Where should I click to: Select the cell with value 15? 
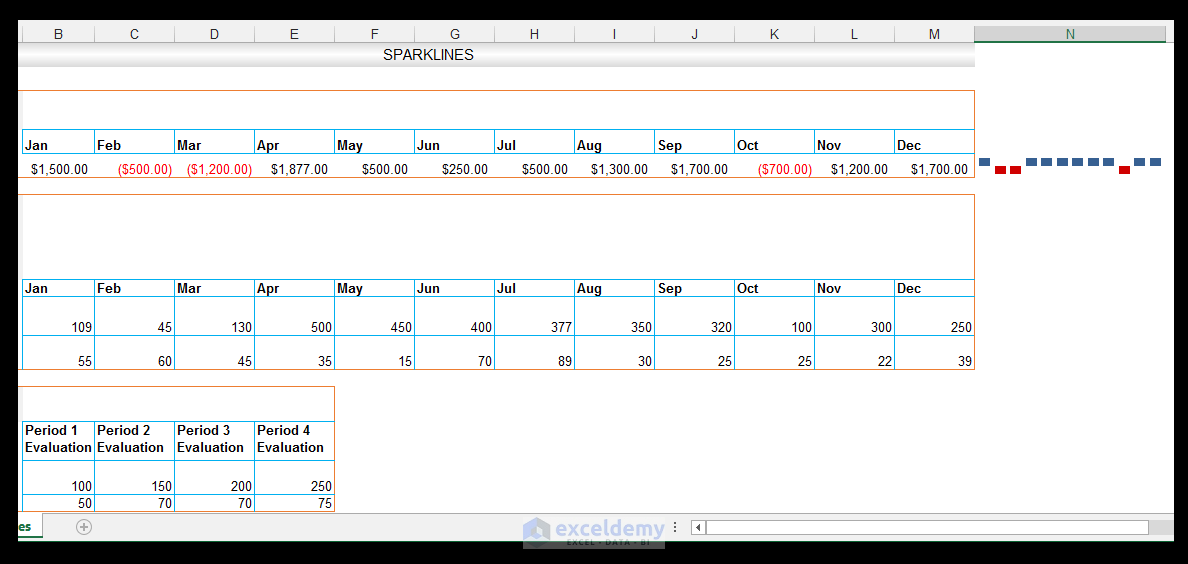point(374,352)
